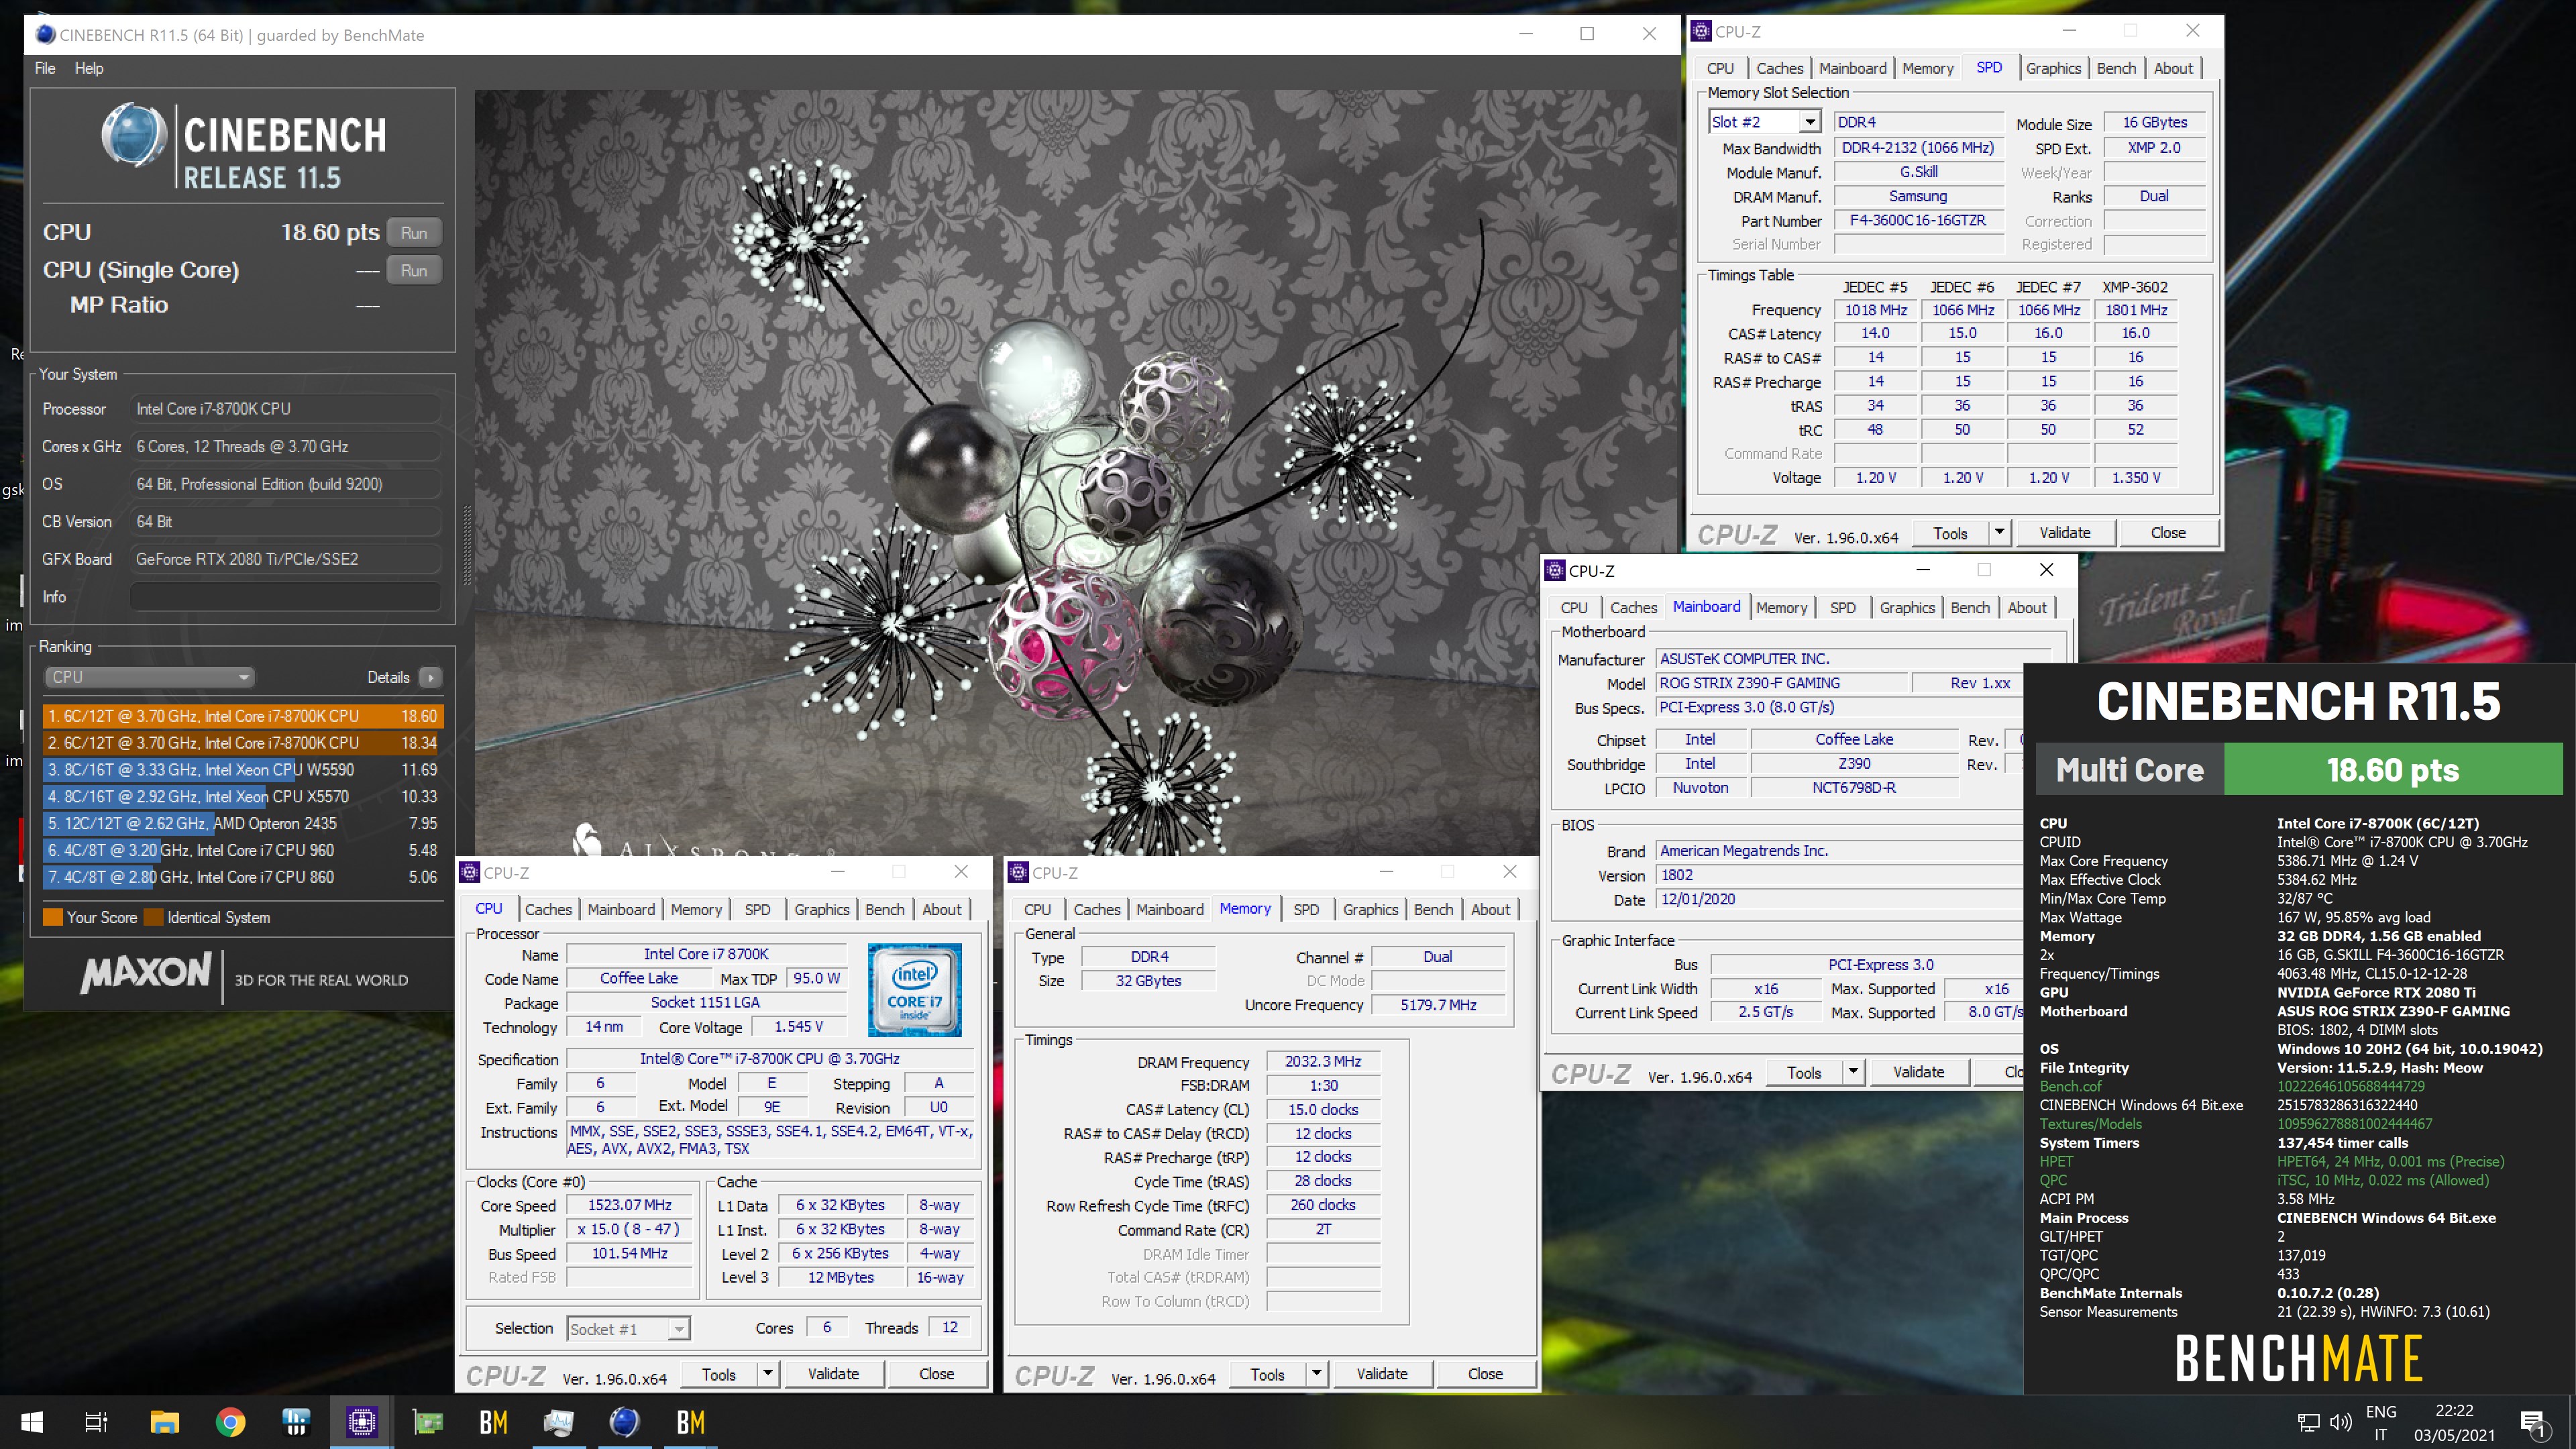Select the AMD Opteron 2435 ranking row
The height and width of the screenshot is (1449, 2576).
pyautogui.click(x=243, y=824)
